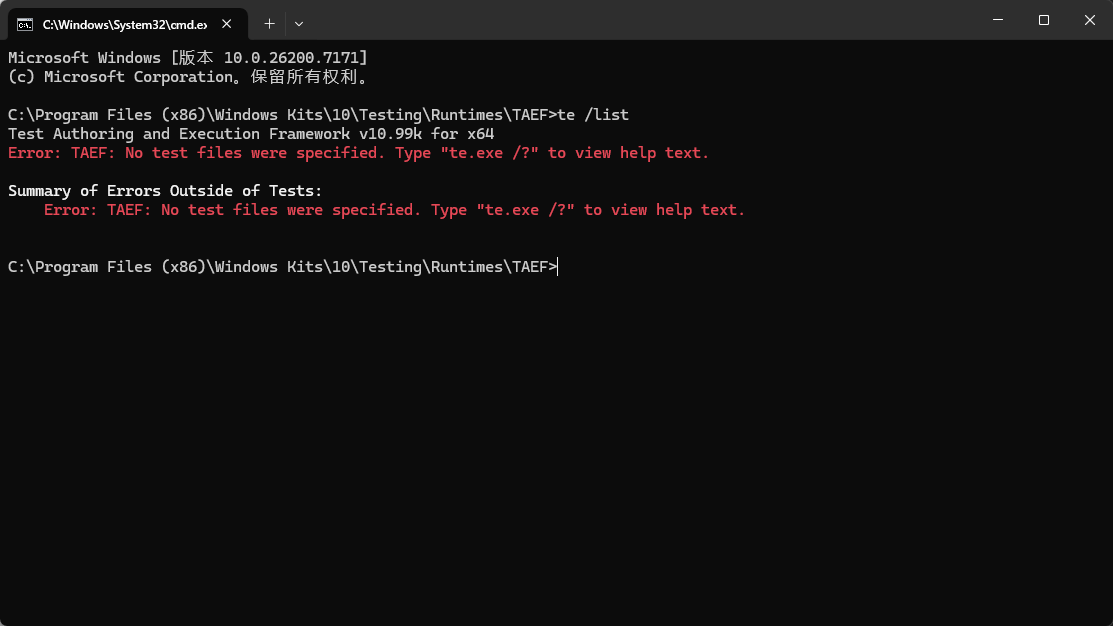Click the typed "te /list" command
This screenshot has width=1113, height=626.
click(x=593, y=115)
